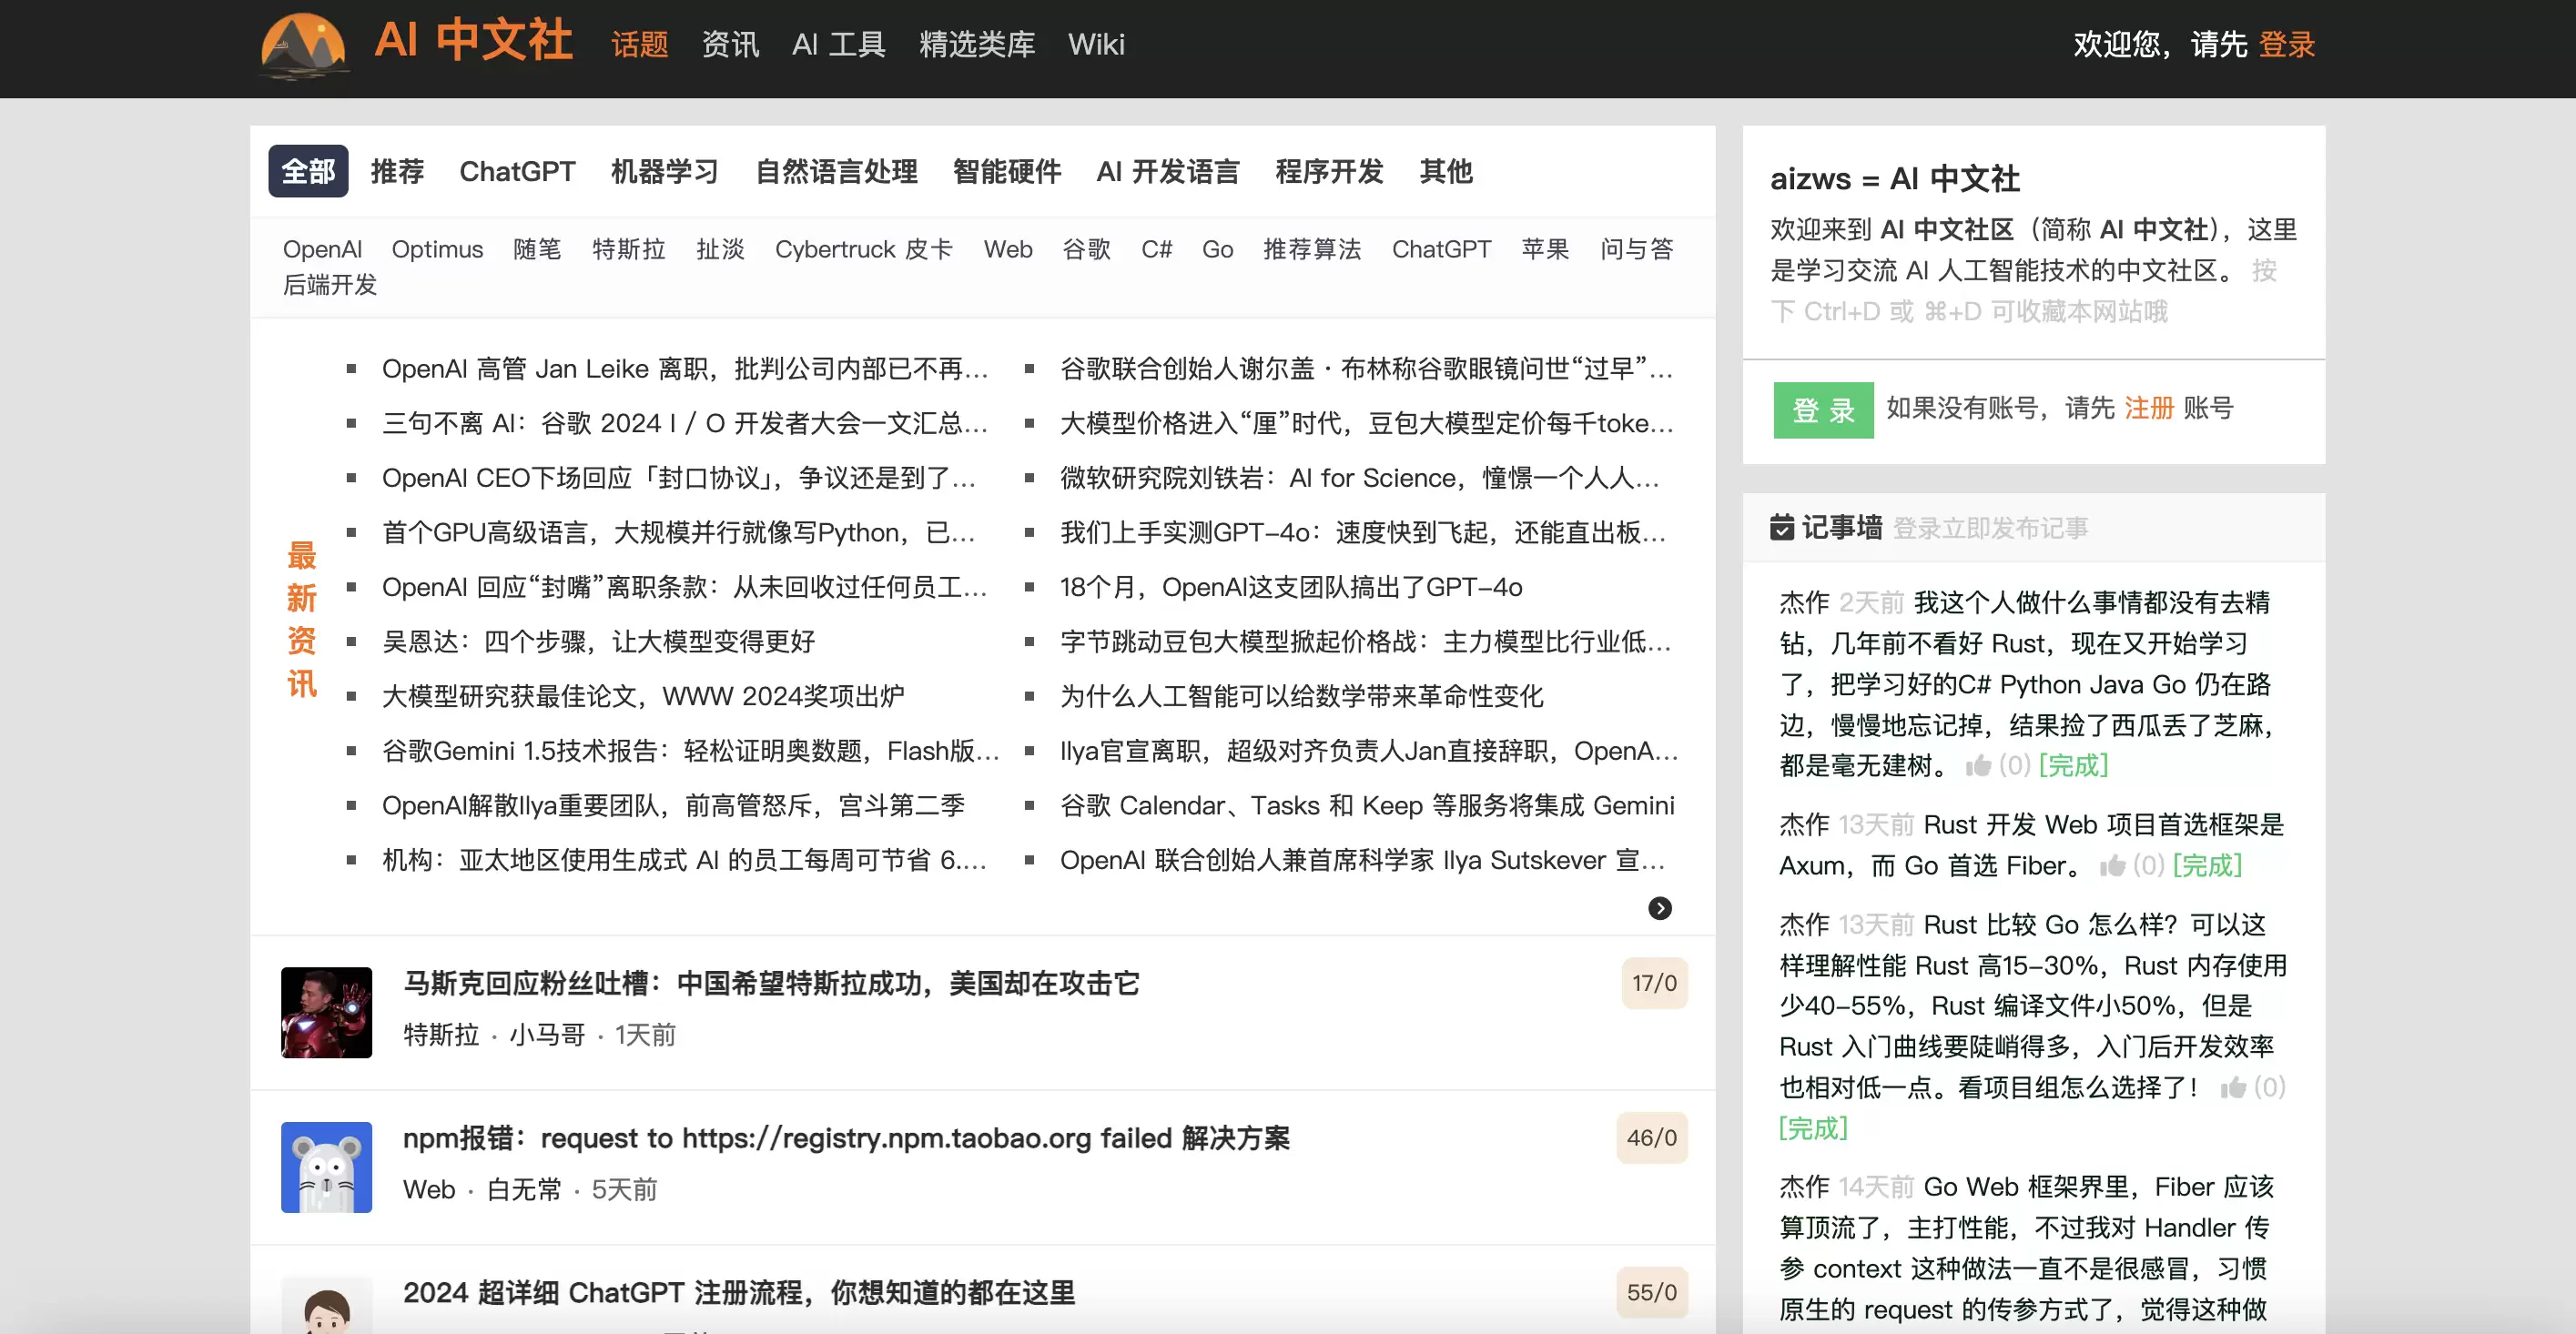2576x1334 pixels.
Task: Open topic npm报错 registry.npm.taobao.org
Action: [x=846, y=1138]
